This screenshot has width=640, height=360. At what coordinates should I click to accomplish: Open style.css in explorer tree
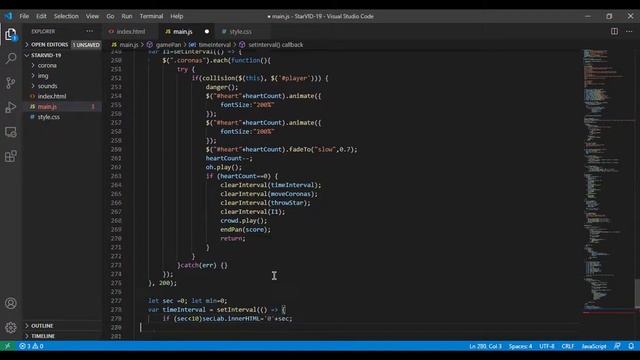49,117
